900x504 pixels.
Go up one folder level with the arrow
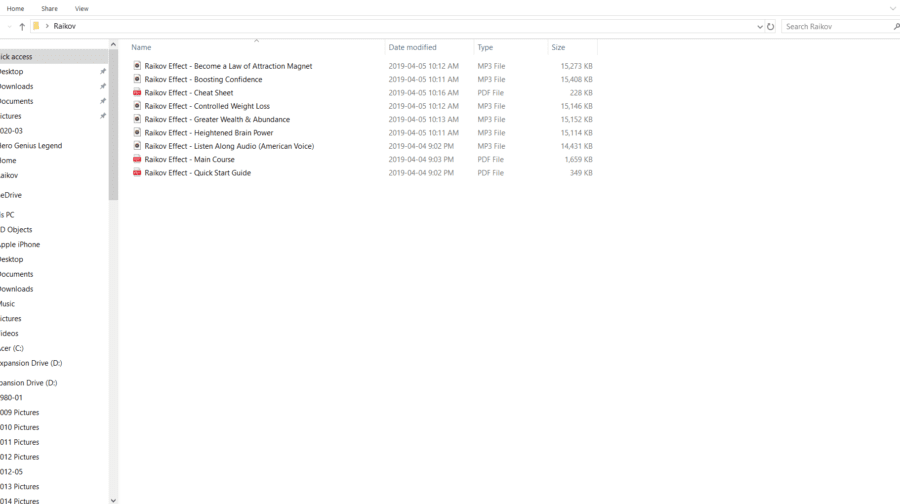[x=22, y=26]
